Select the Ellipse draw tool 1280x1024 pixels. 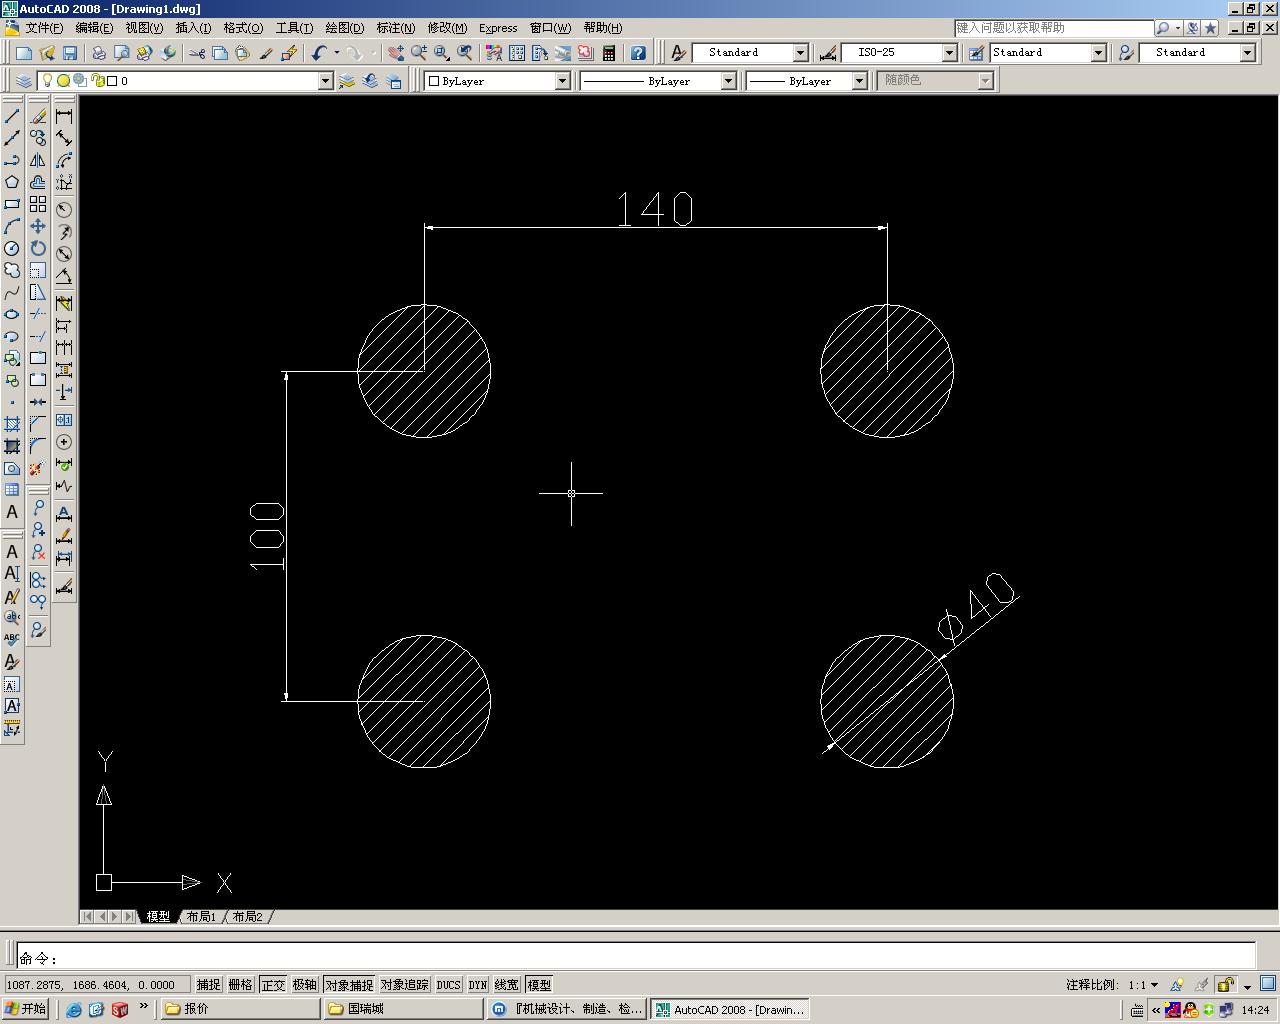[x=12, y=314]
